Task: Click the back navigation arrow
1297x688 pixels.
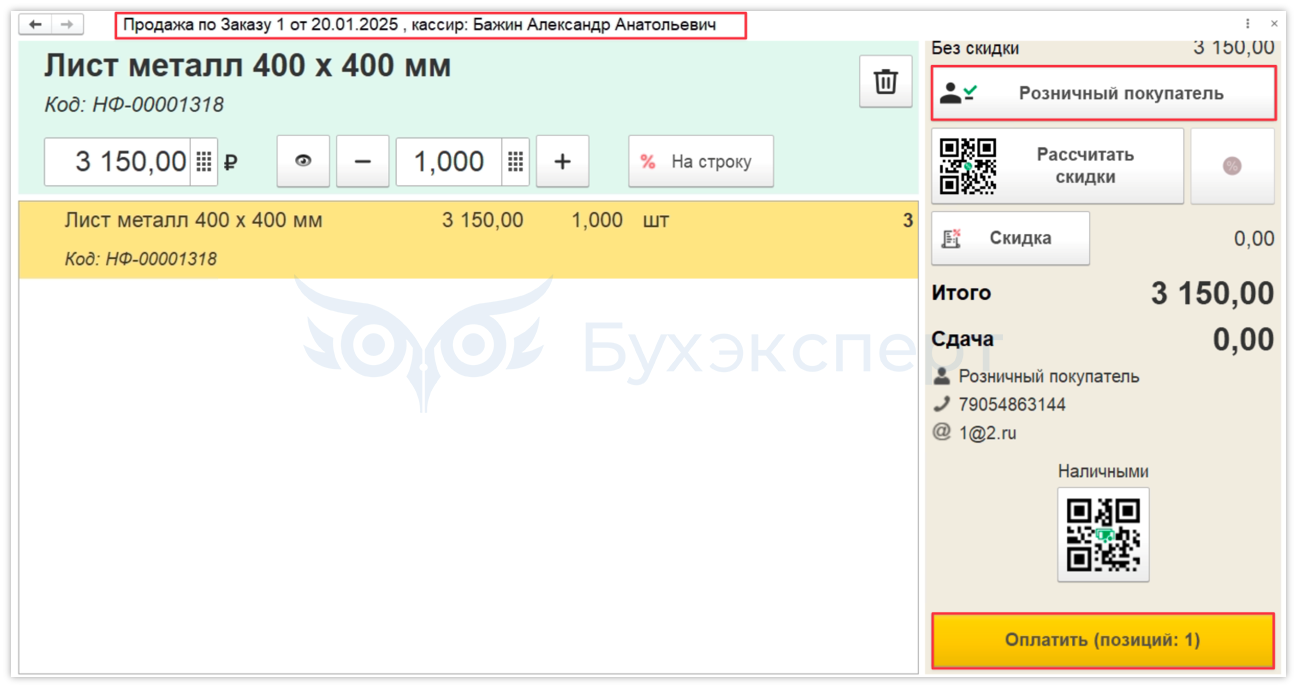Action: [x=35, y=24]
